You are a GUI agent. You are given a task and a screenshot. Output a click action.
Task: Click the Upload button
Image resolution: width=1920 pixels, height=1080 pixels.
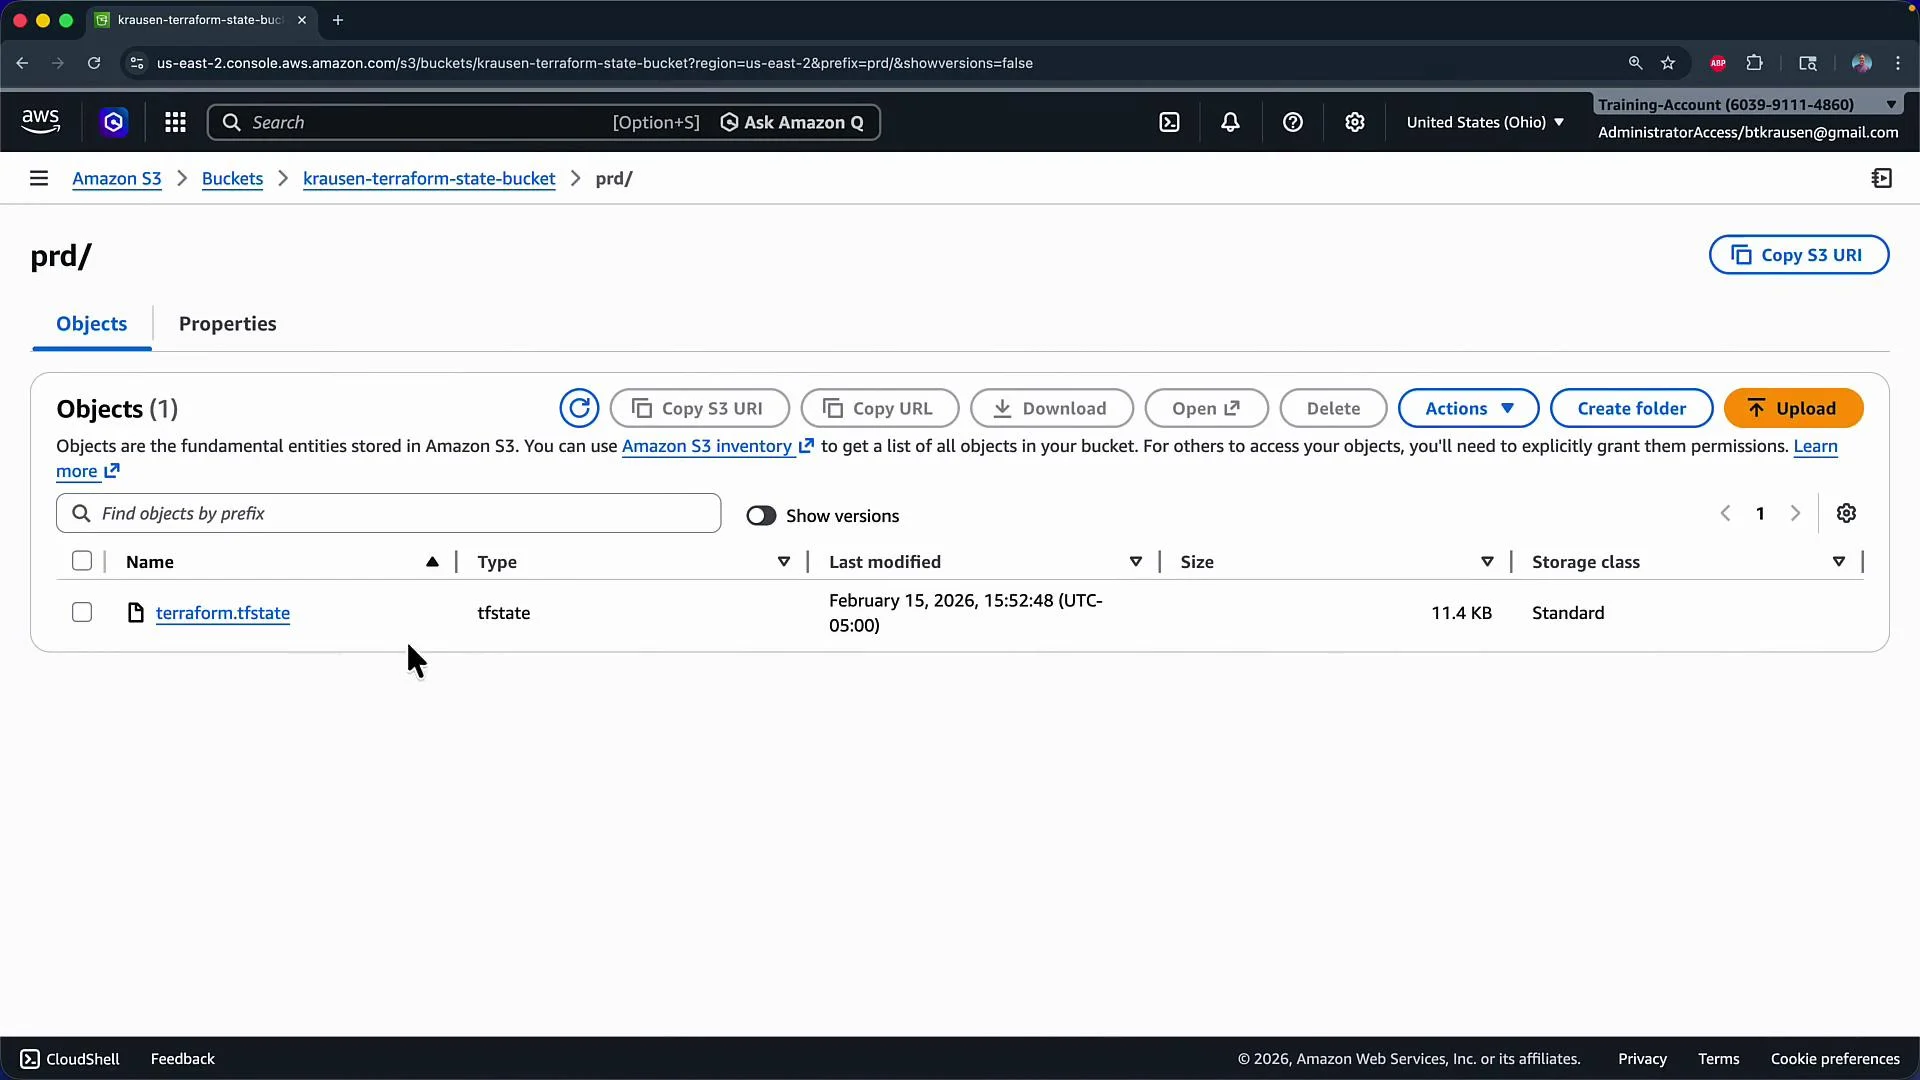coord(1794,408)
